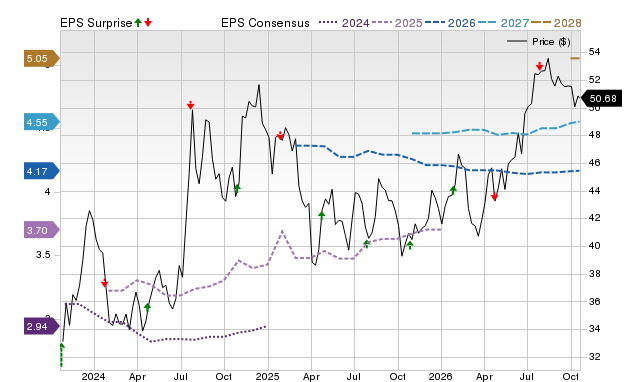Click the 38 price axis label
The width and height of the screenshot is (640, 382).
tap(594, 273)
